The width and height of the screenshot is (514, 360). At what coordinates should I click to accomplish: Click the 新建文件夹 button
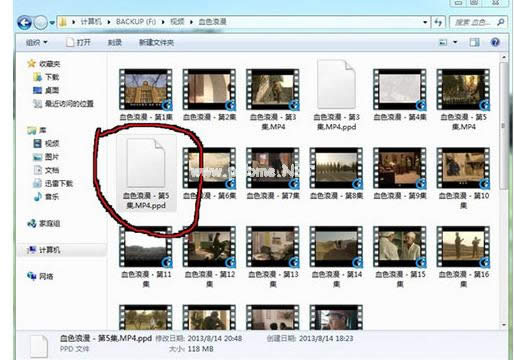(156, 43)
